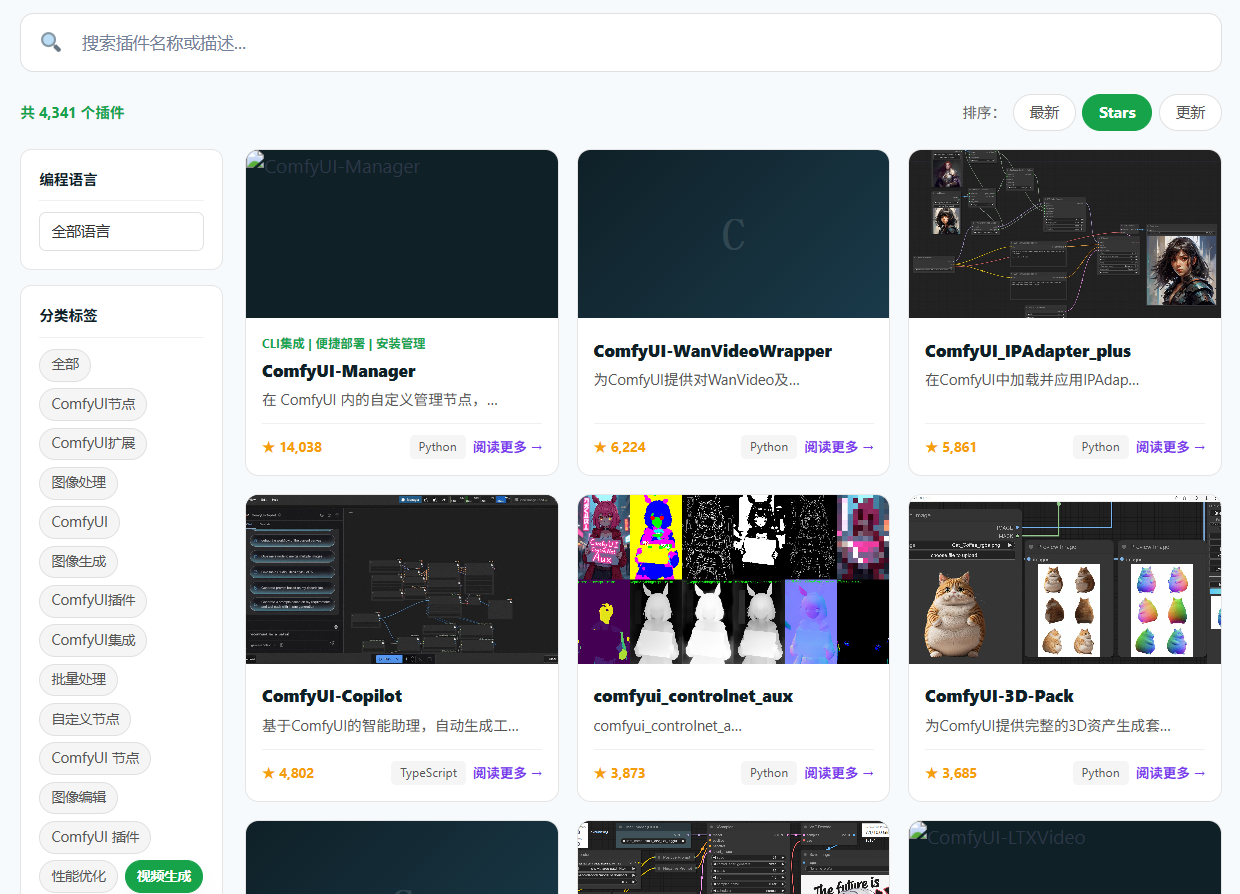Click the search magnifier icon
Viewport: 1240px width, 894px height.
[50, 42]
